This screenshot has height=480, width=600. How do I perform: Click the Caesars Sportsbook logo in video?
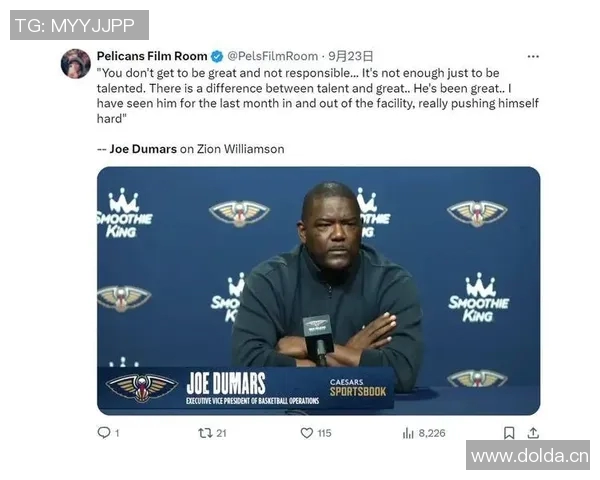358,387
